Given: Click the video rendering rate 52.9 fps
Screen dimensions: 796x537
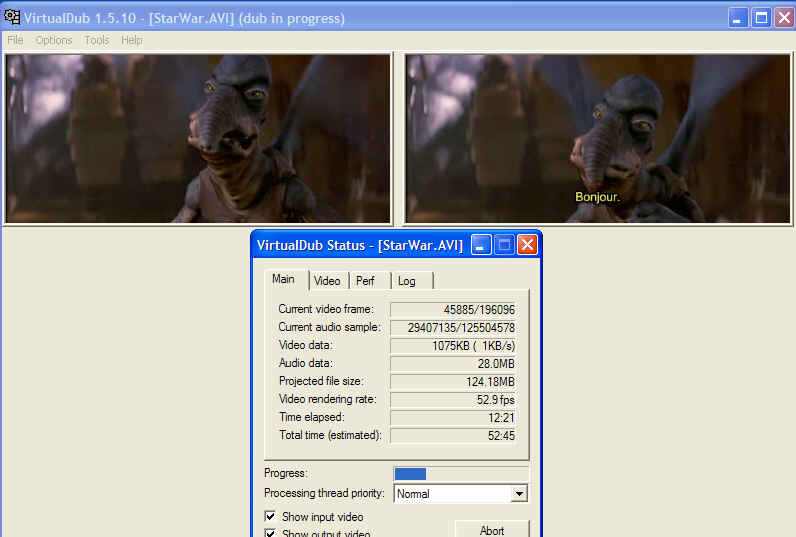Looking at the screenshot, I should click(453, 400).
